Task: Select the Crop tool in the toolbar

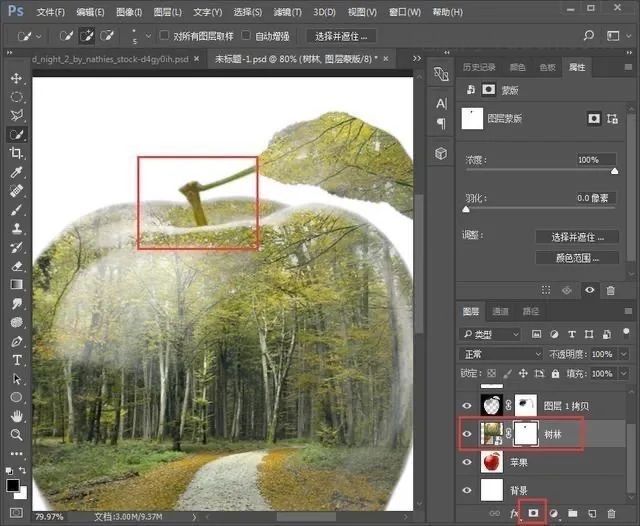Action: [x=16, y=153]
